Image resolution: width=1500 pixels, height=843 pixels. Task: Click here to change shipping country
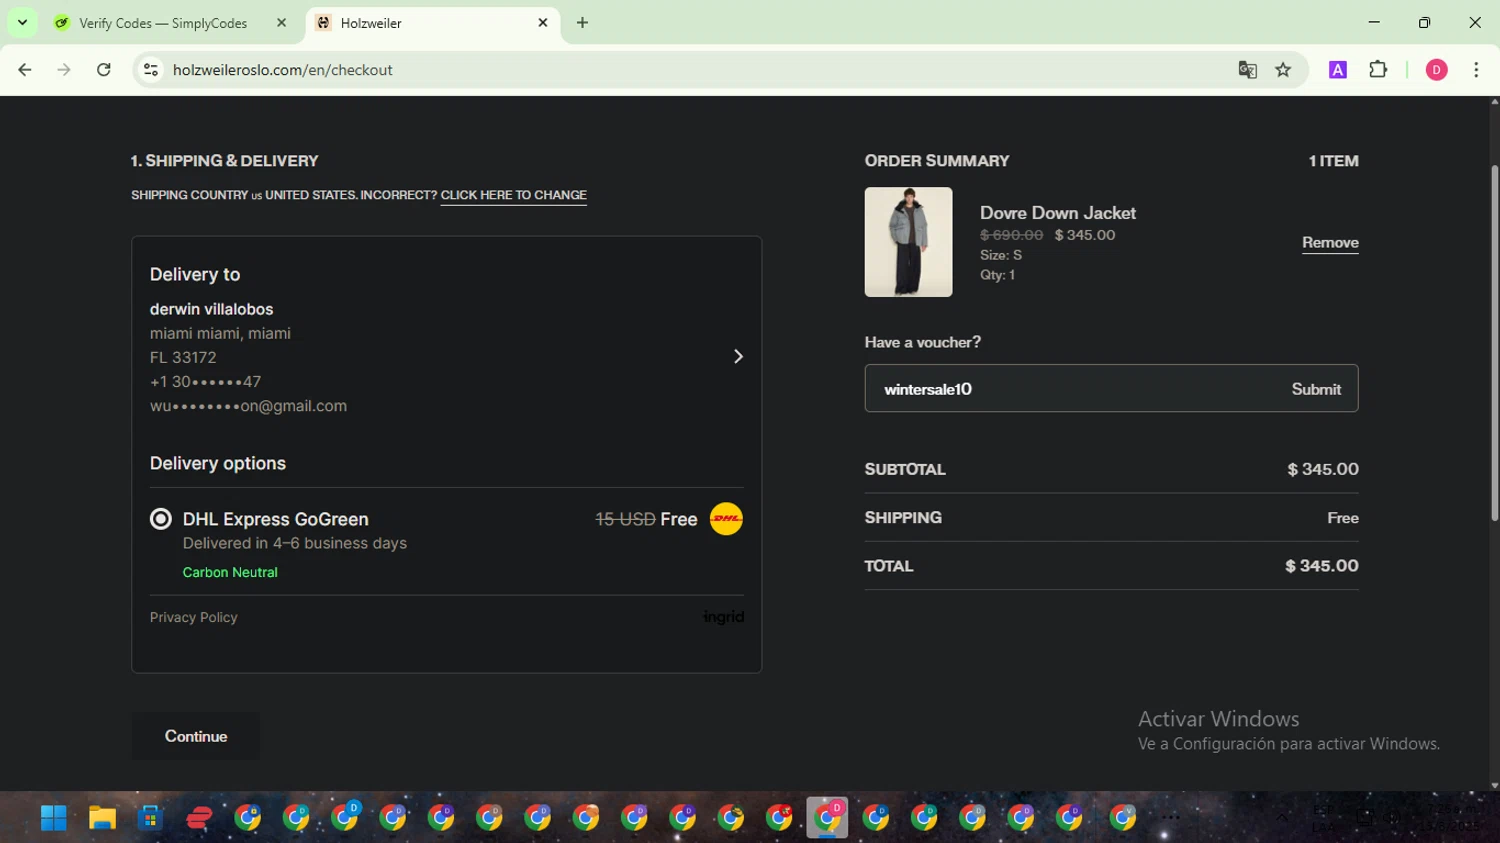[513, 195]
